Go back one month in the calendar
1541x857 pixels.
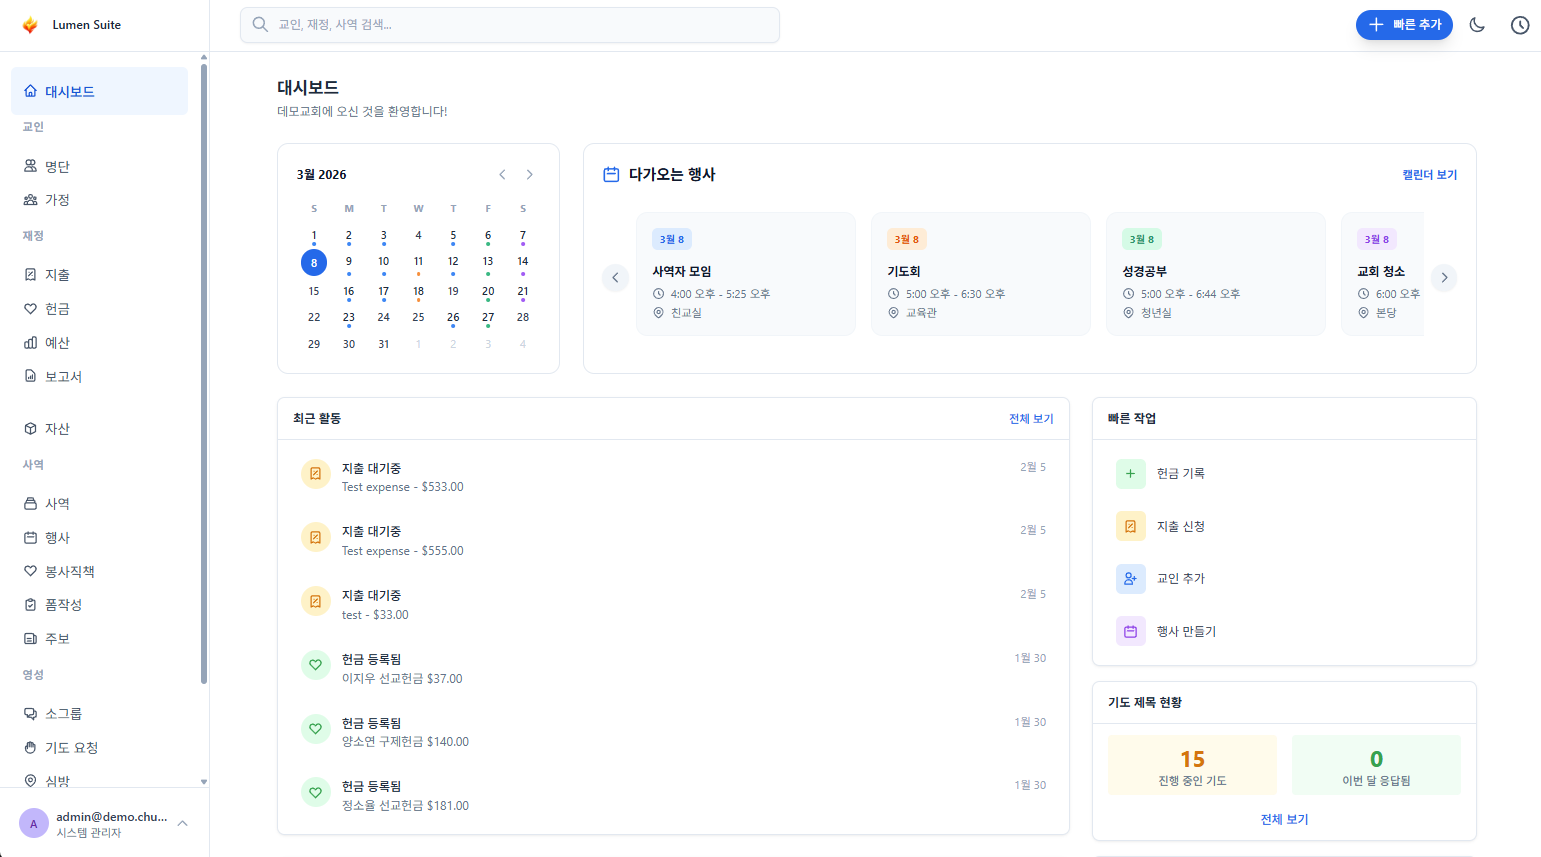pos(502,174)
